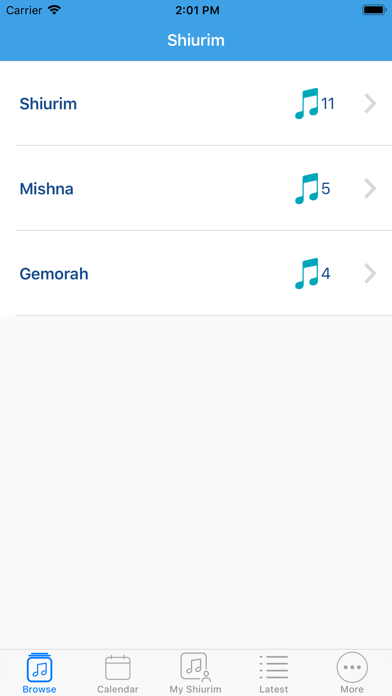Open the My Shiurim tab icon
The width and height of the screenshot is (392, 696).
pyautogui.click(x=195, y=667)
